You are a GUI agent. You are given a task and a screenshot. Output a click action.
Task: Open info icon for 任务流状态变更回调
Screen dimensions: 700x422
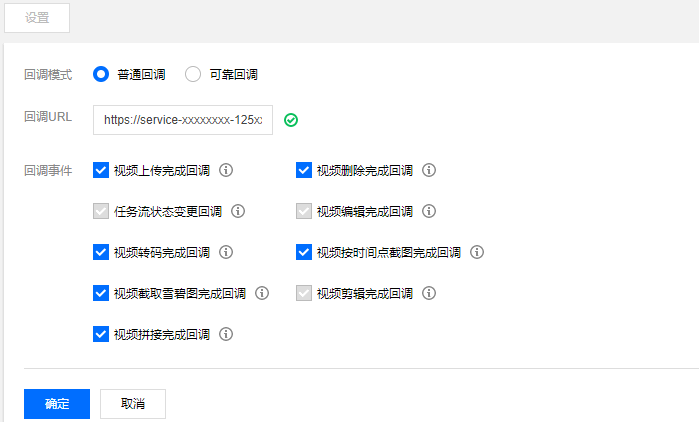point(238,211)
